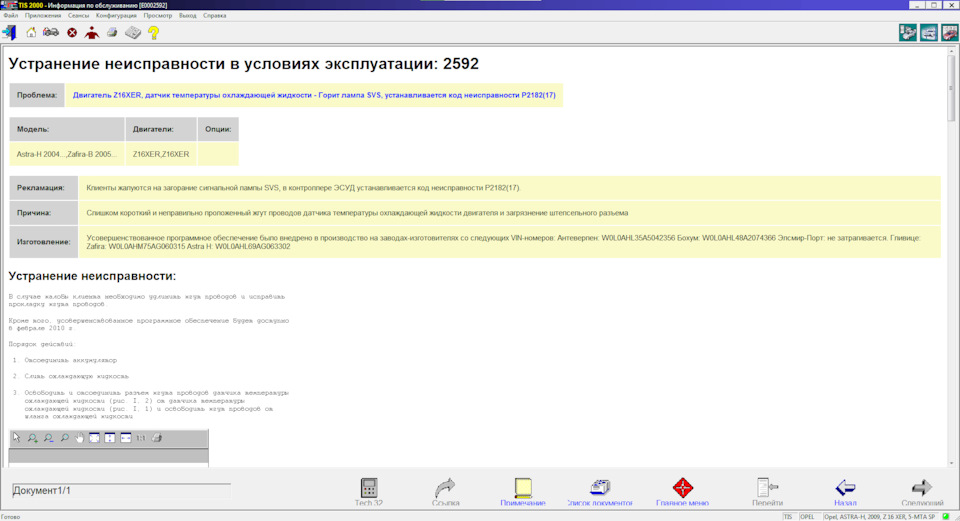Print document using top toolbar printer icon

112,32
